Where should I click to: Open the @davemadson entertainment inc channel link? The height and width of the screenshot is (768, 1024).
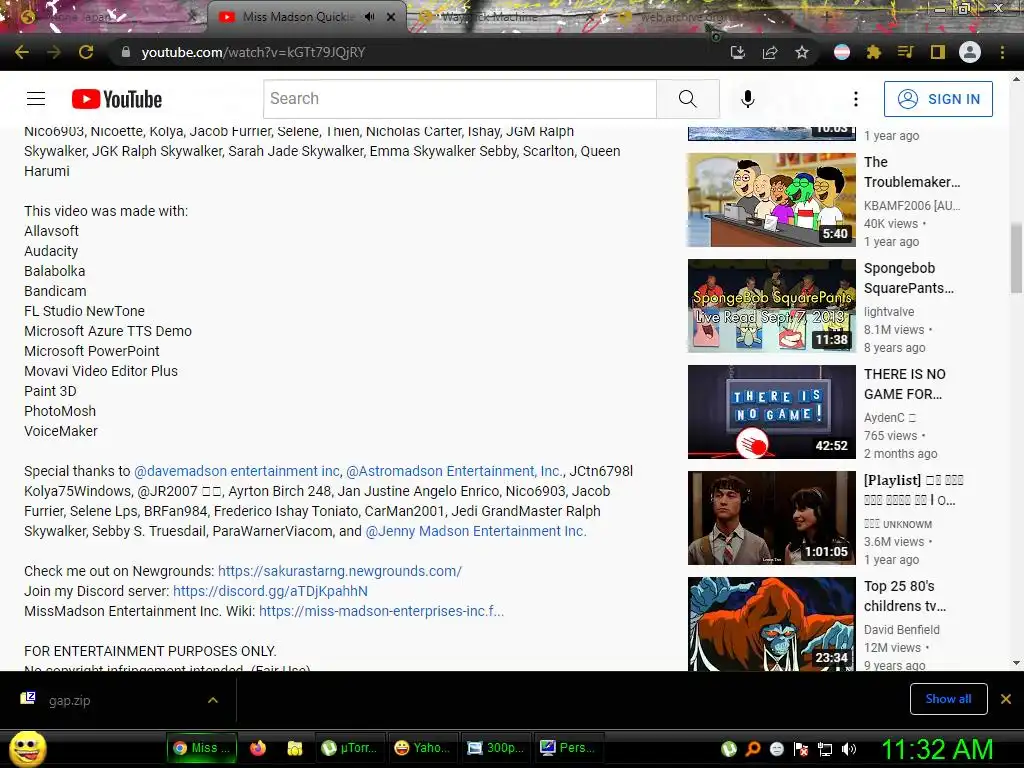pos(237,471)
